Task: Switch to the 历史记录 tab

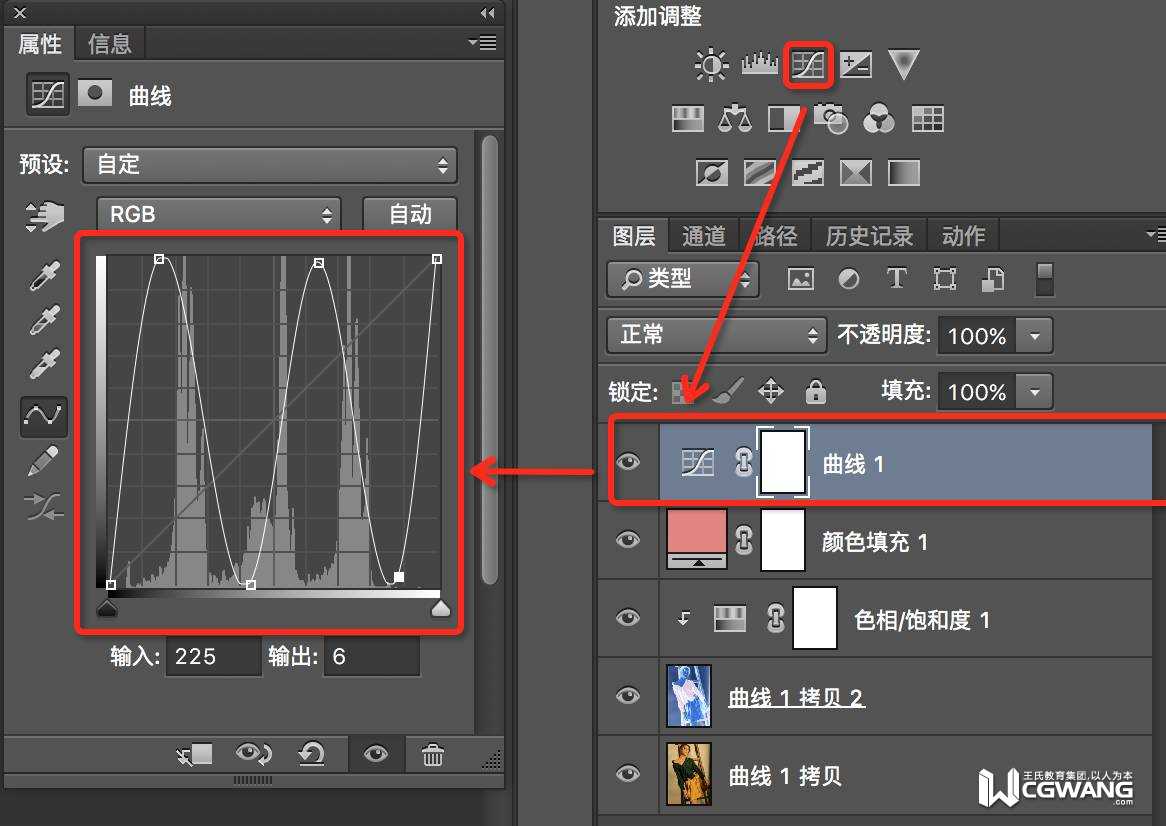Action: pyautogui.click(x=869, y=236)
